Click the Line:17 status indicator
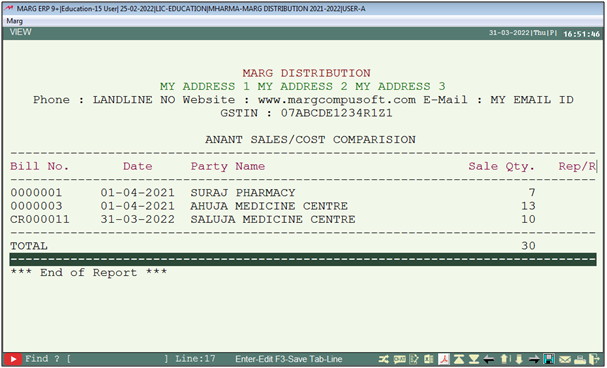The height and width of the screenshot is (368, 607). pos(195,359)
